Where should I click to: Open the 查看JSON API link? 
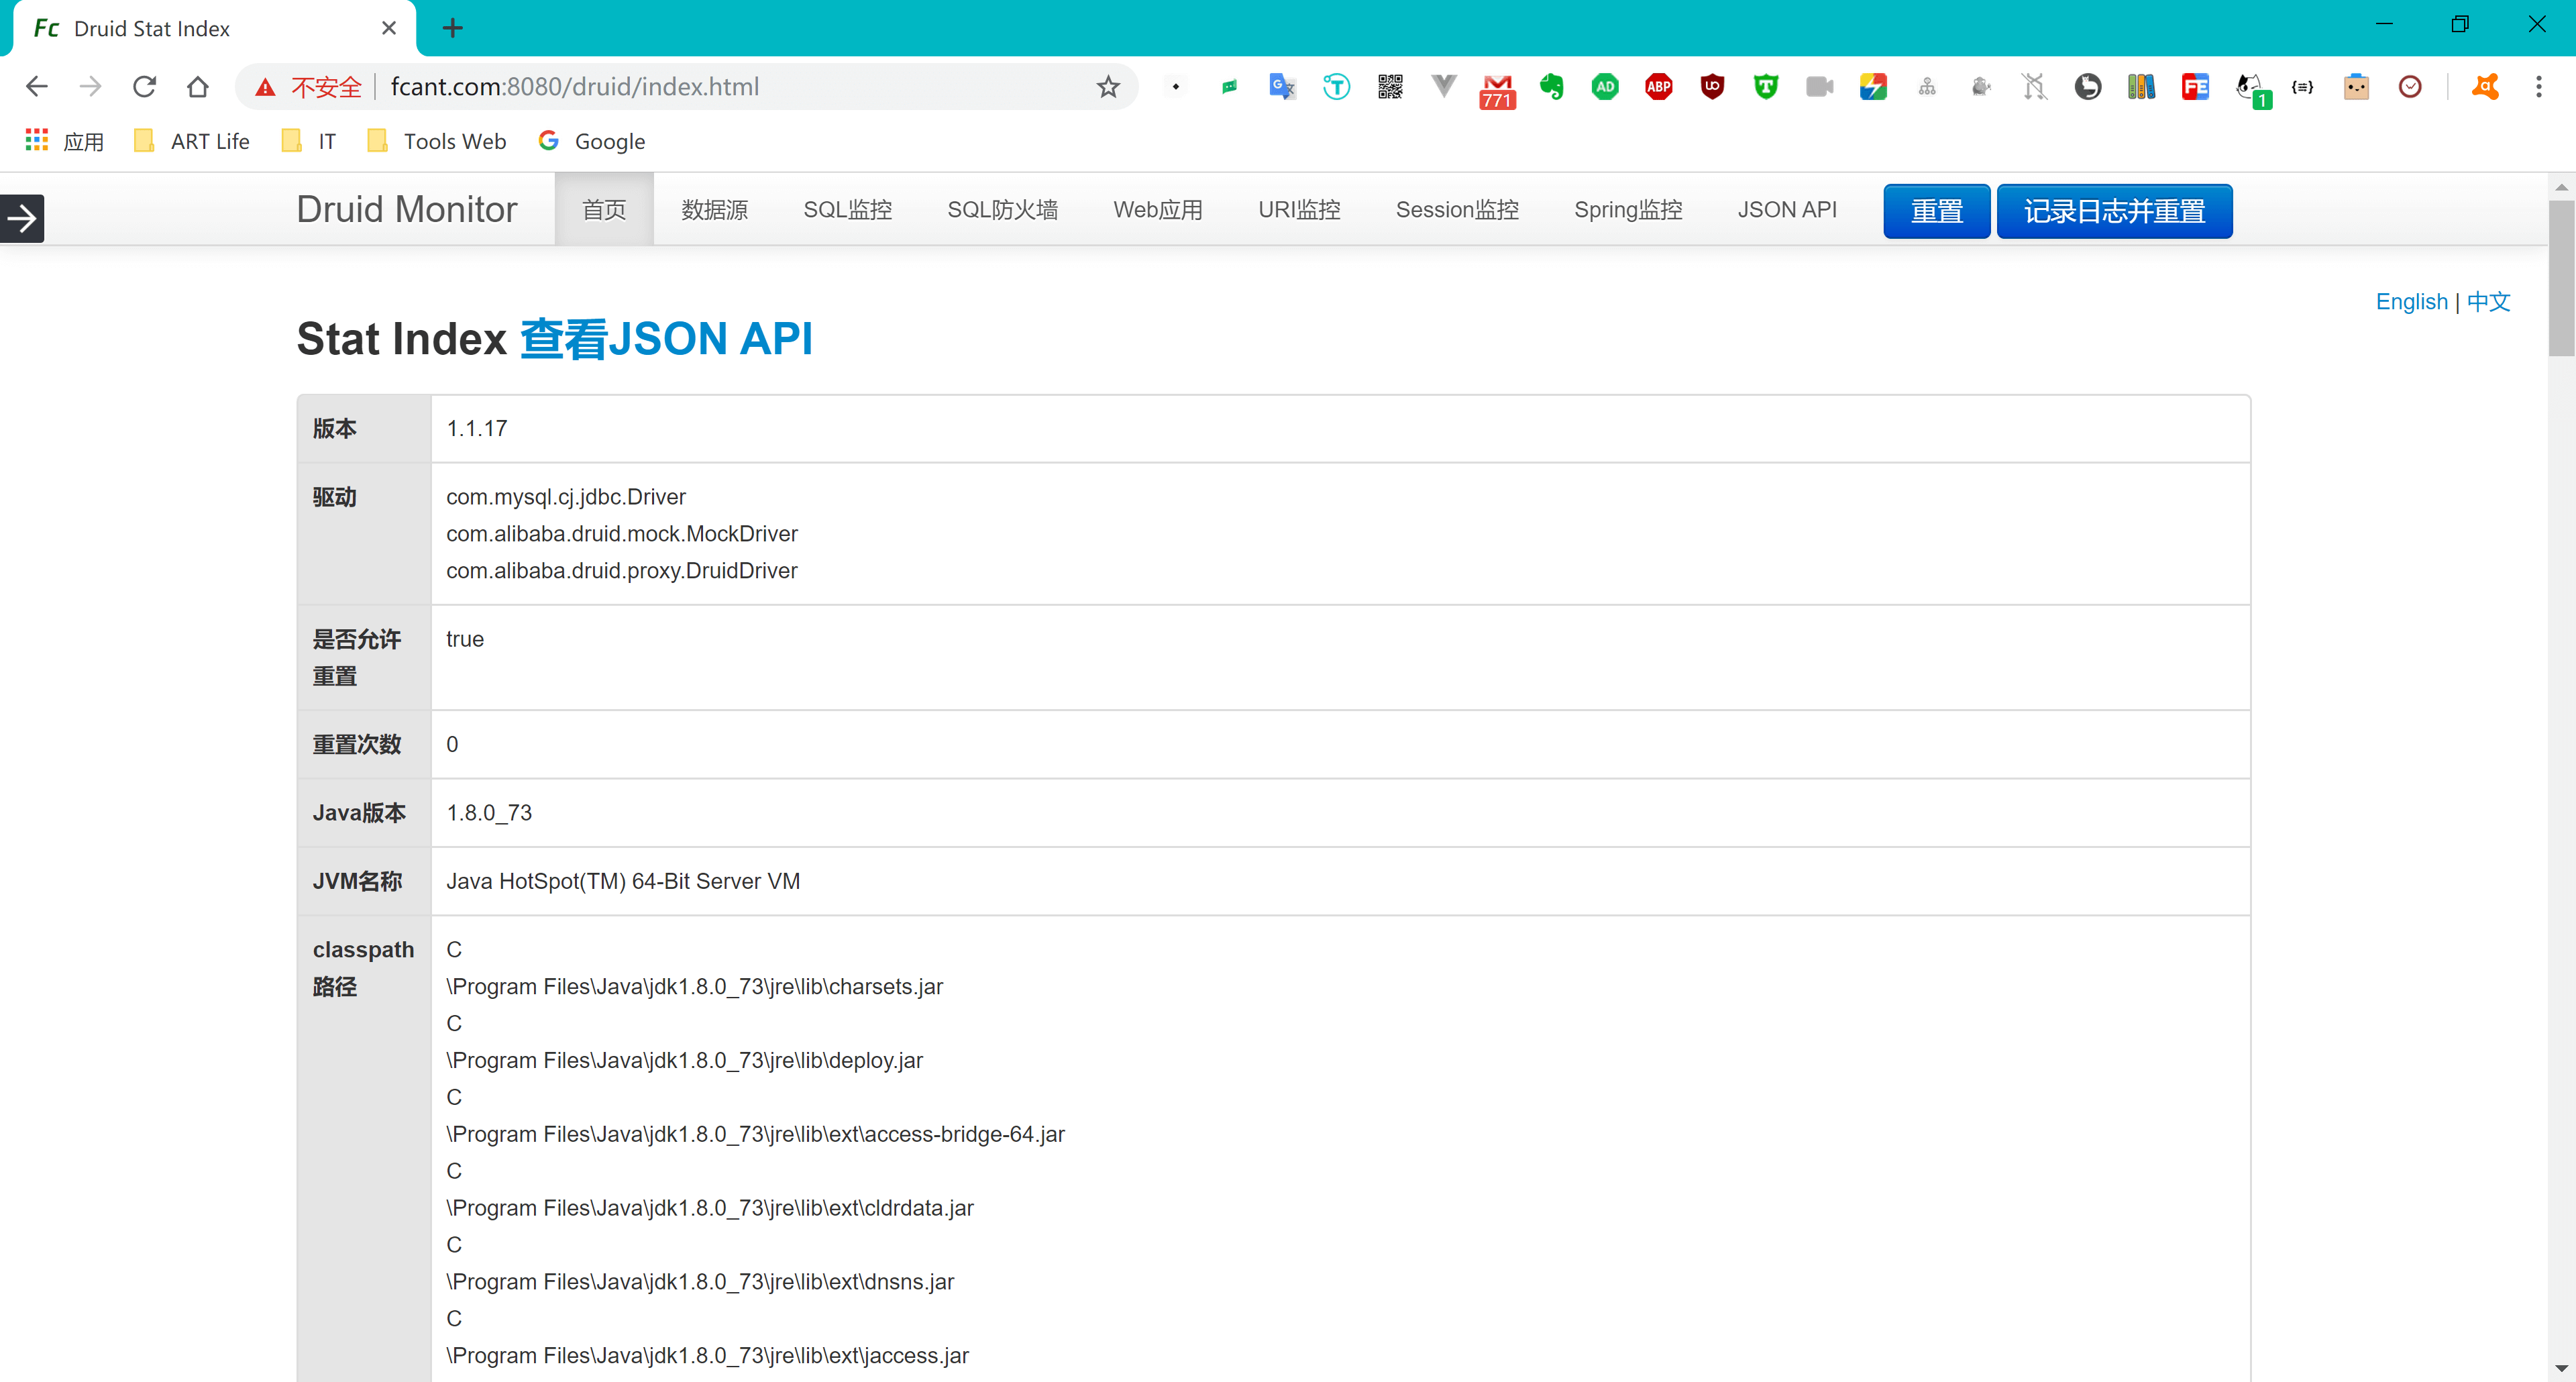coord(666,339)
